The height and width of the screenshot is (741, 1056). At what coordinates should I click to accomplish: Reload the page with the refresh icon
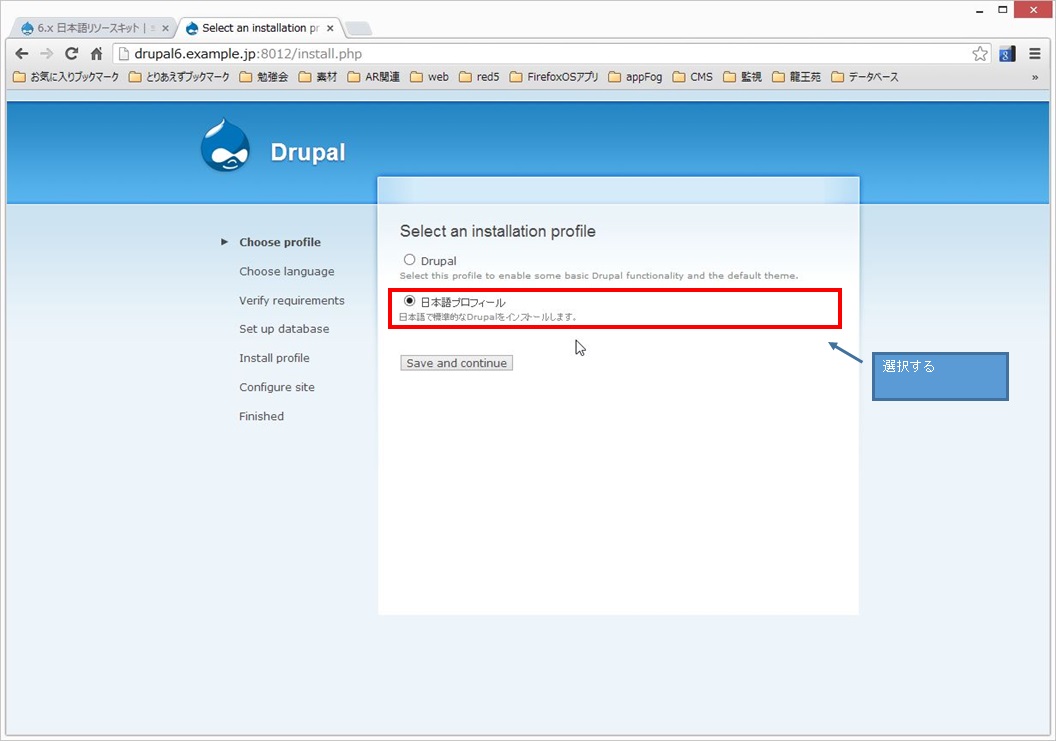pyautogui.click(x=71, y=54)
